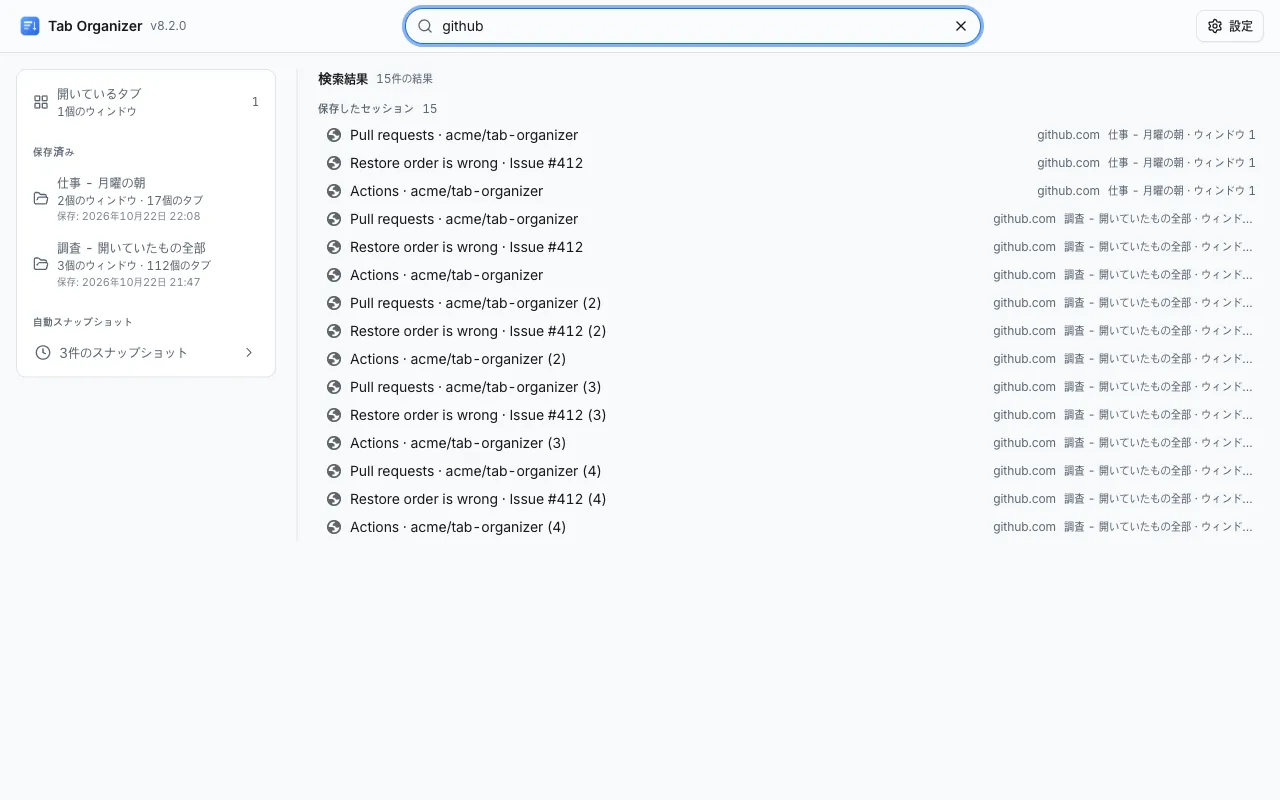Click globe icon of Restore order is wrong (2)
The image size is (1280, 800).
click(x=334, y=331)
